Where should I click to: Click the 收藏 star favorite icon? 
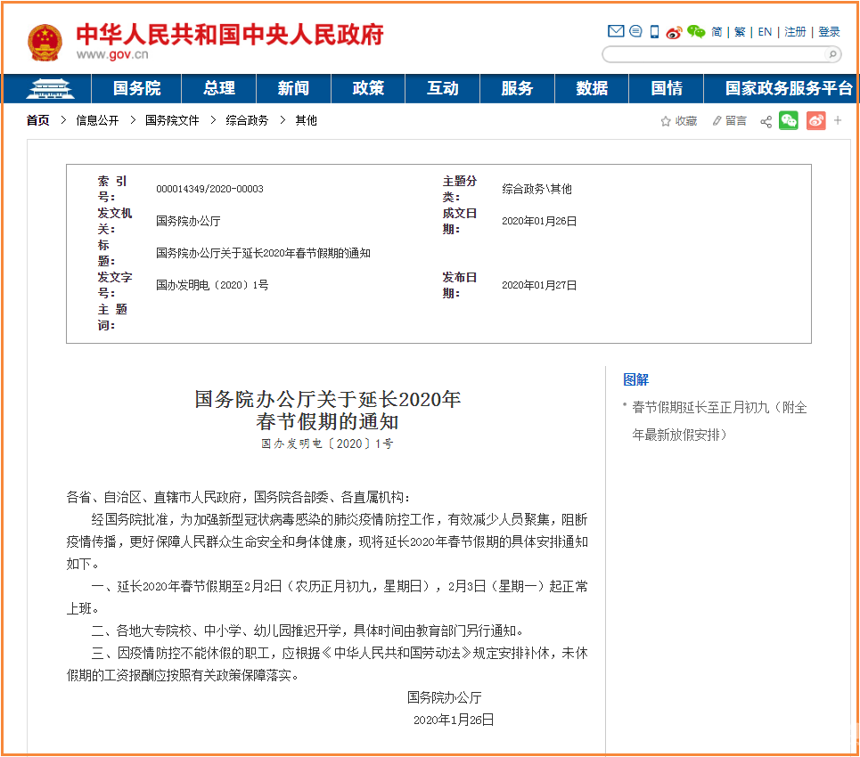point(666,121)
